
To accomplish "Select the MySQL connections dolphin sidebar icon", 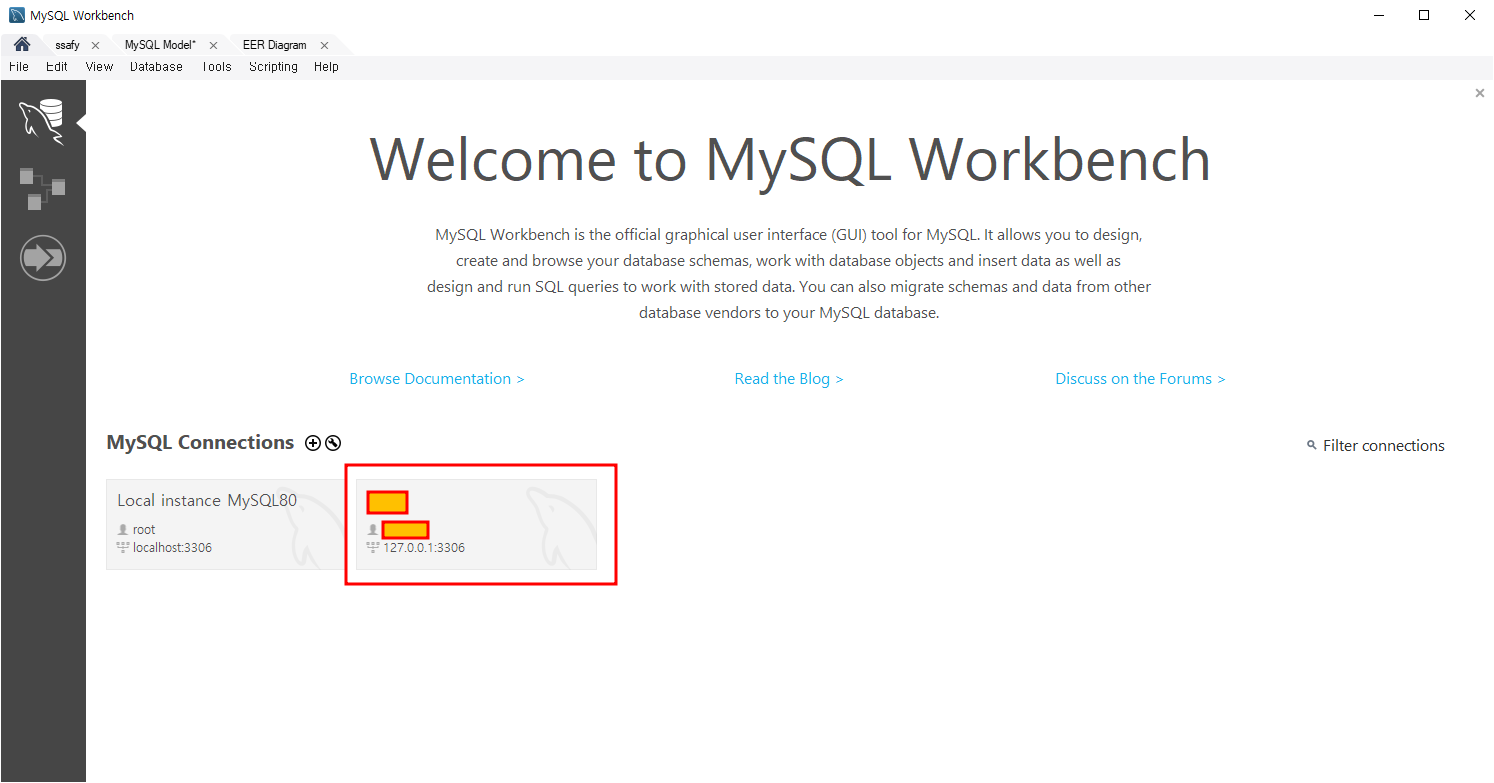I will coord(42,122).
